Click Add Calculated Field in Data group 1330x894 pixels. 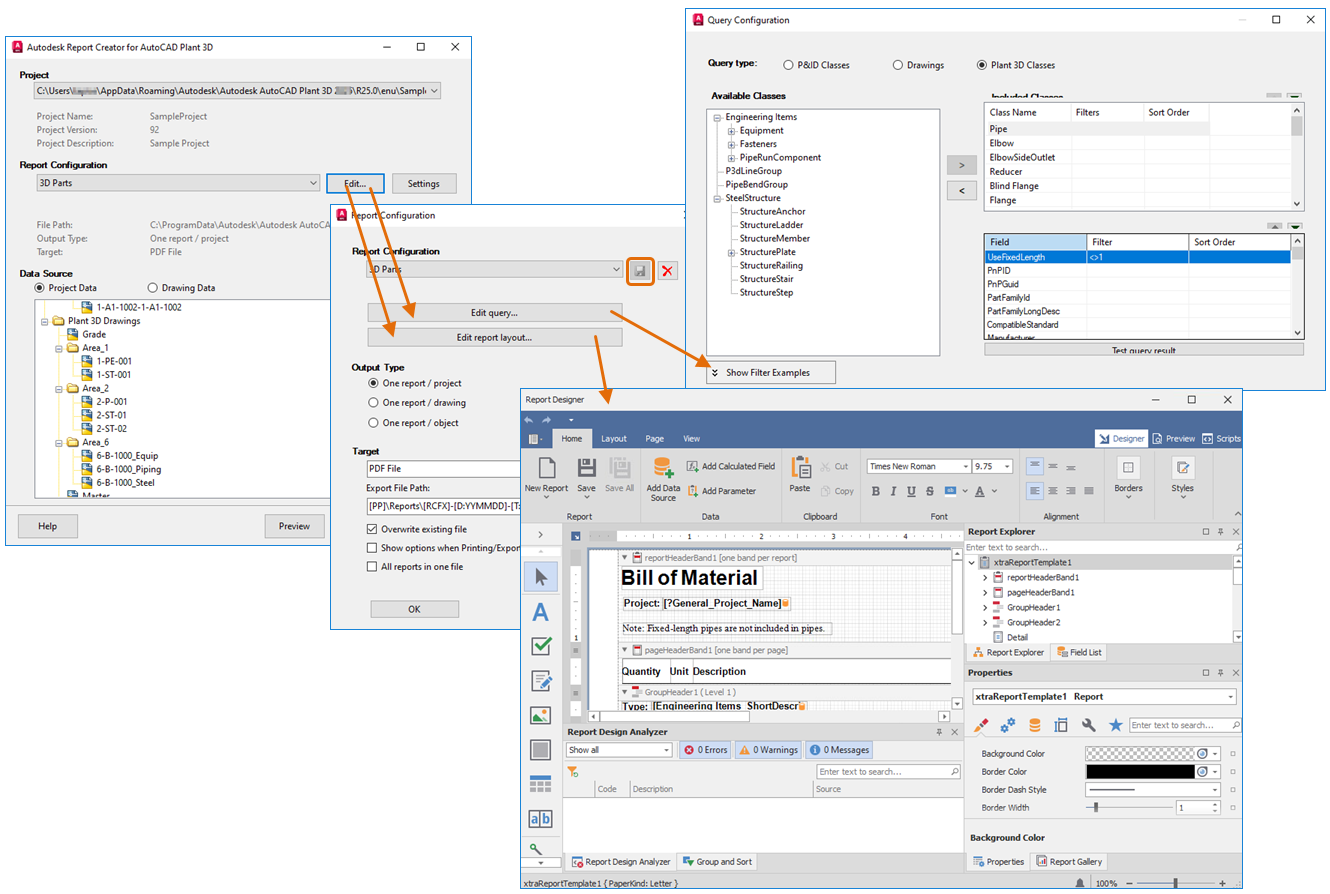730,466
